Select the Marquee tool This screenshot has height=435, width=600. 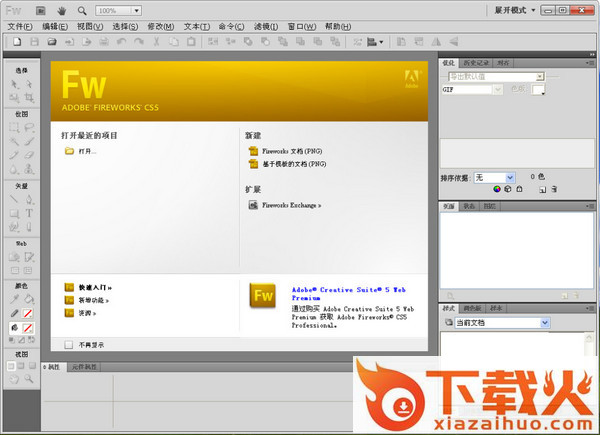point(14,127)
